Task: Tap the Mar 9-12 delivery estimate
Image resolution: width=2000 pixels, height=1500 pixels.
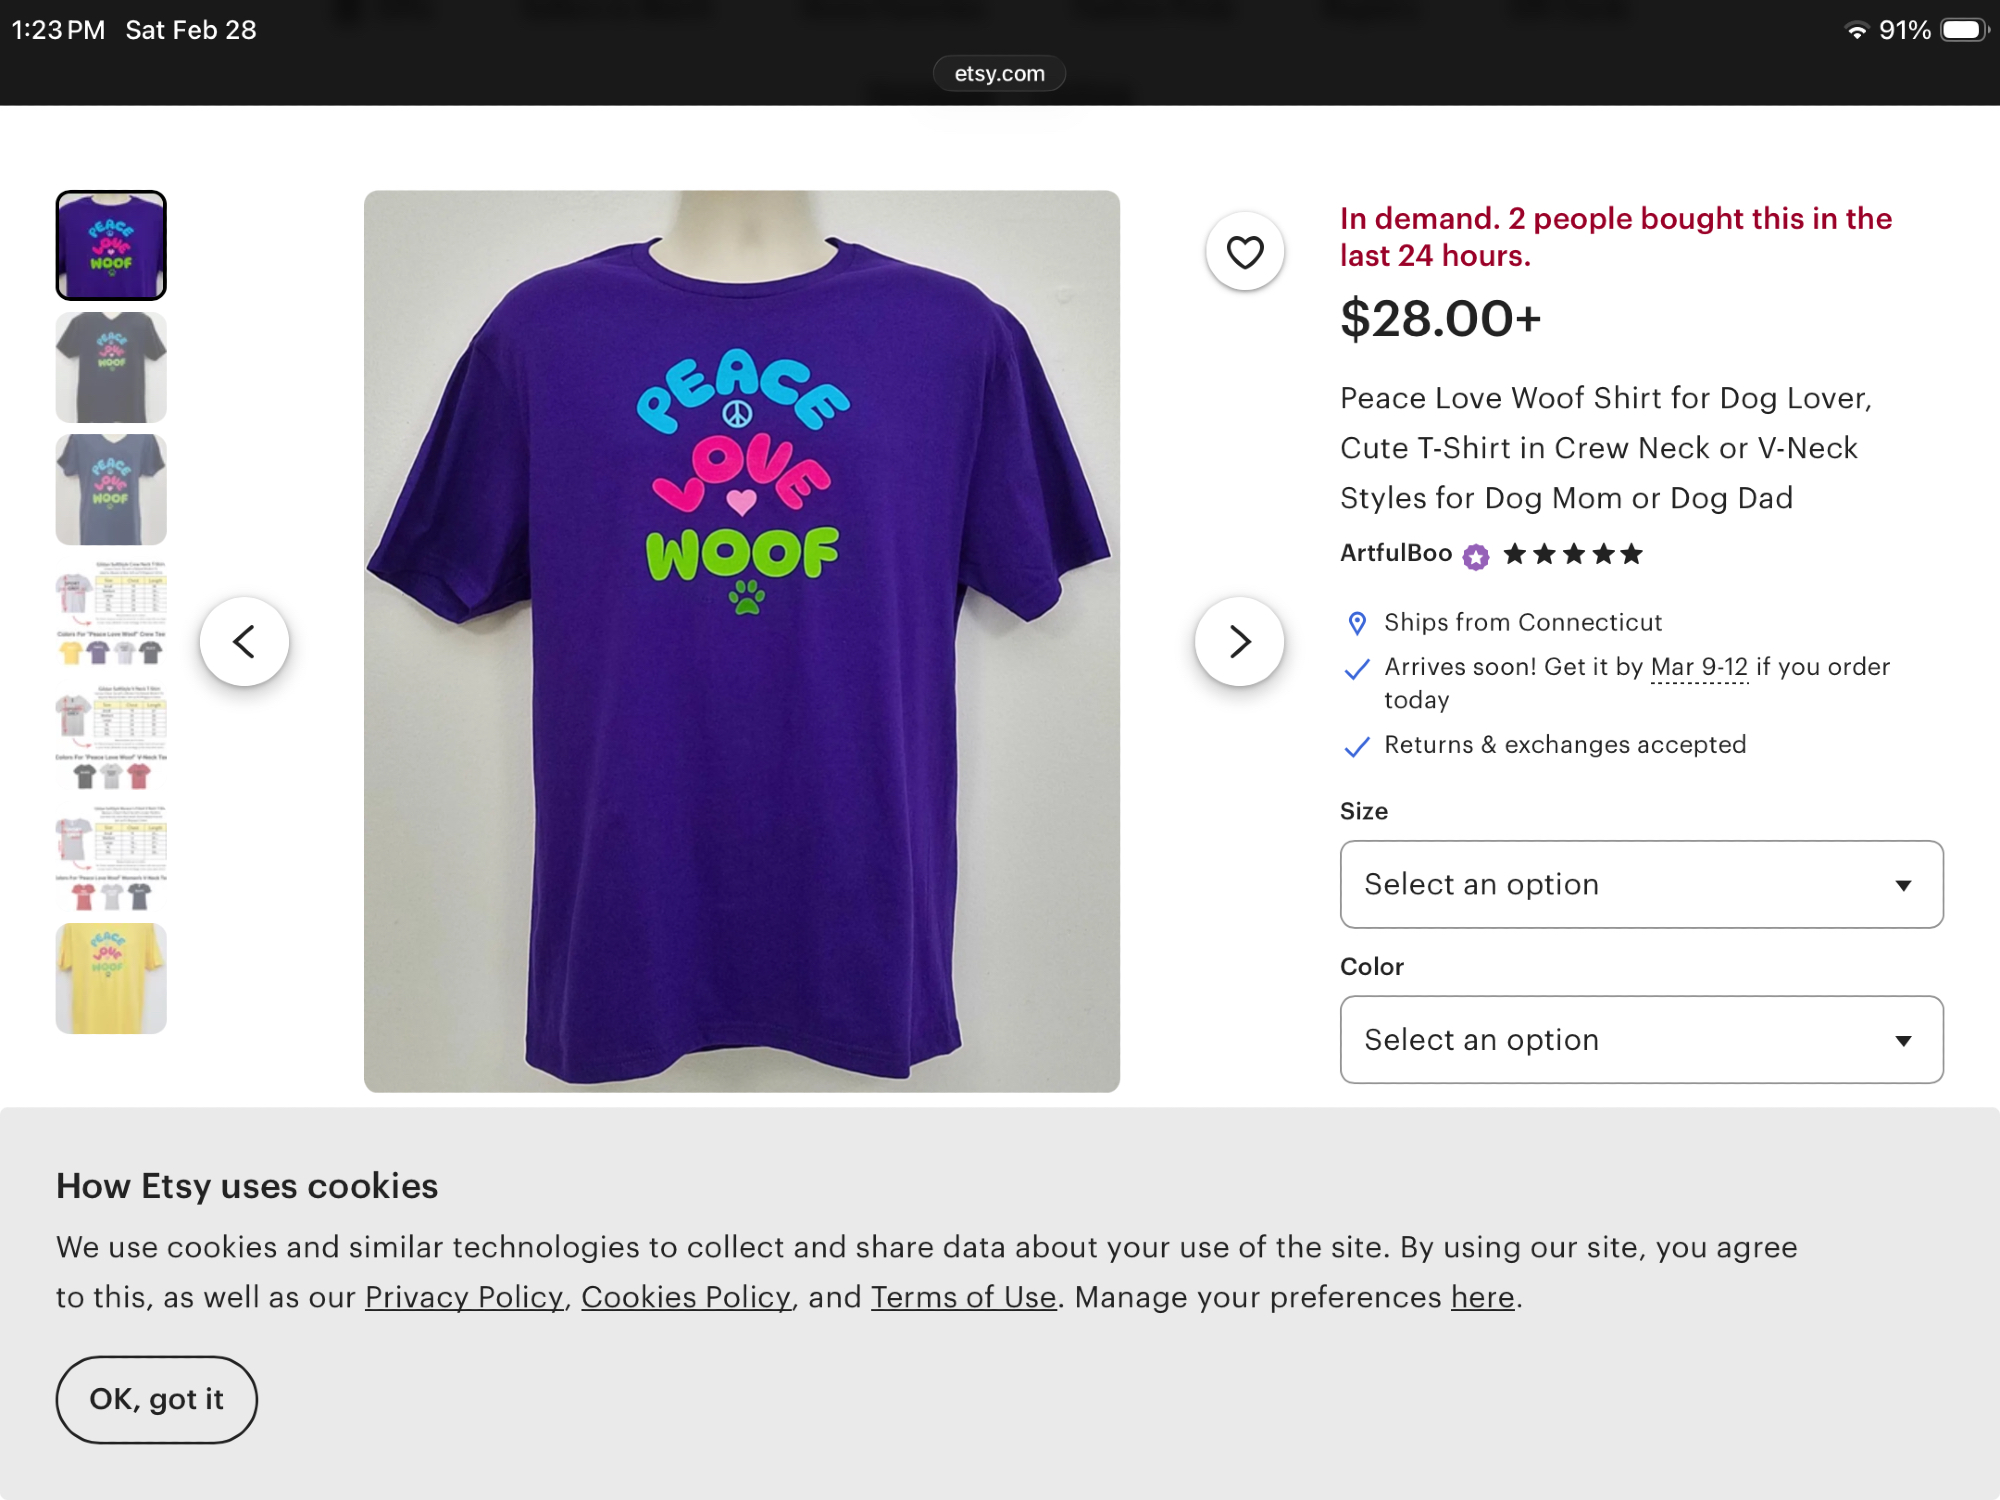Action: [1698, 667]
